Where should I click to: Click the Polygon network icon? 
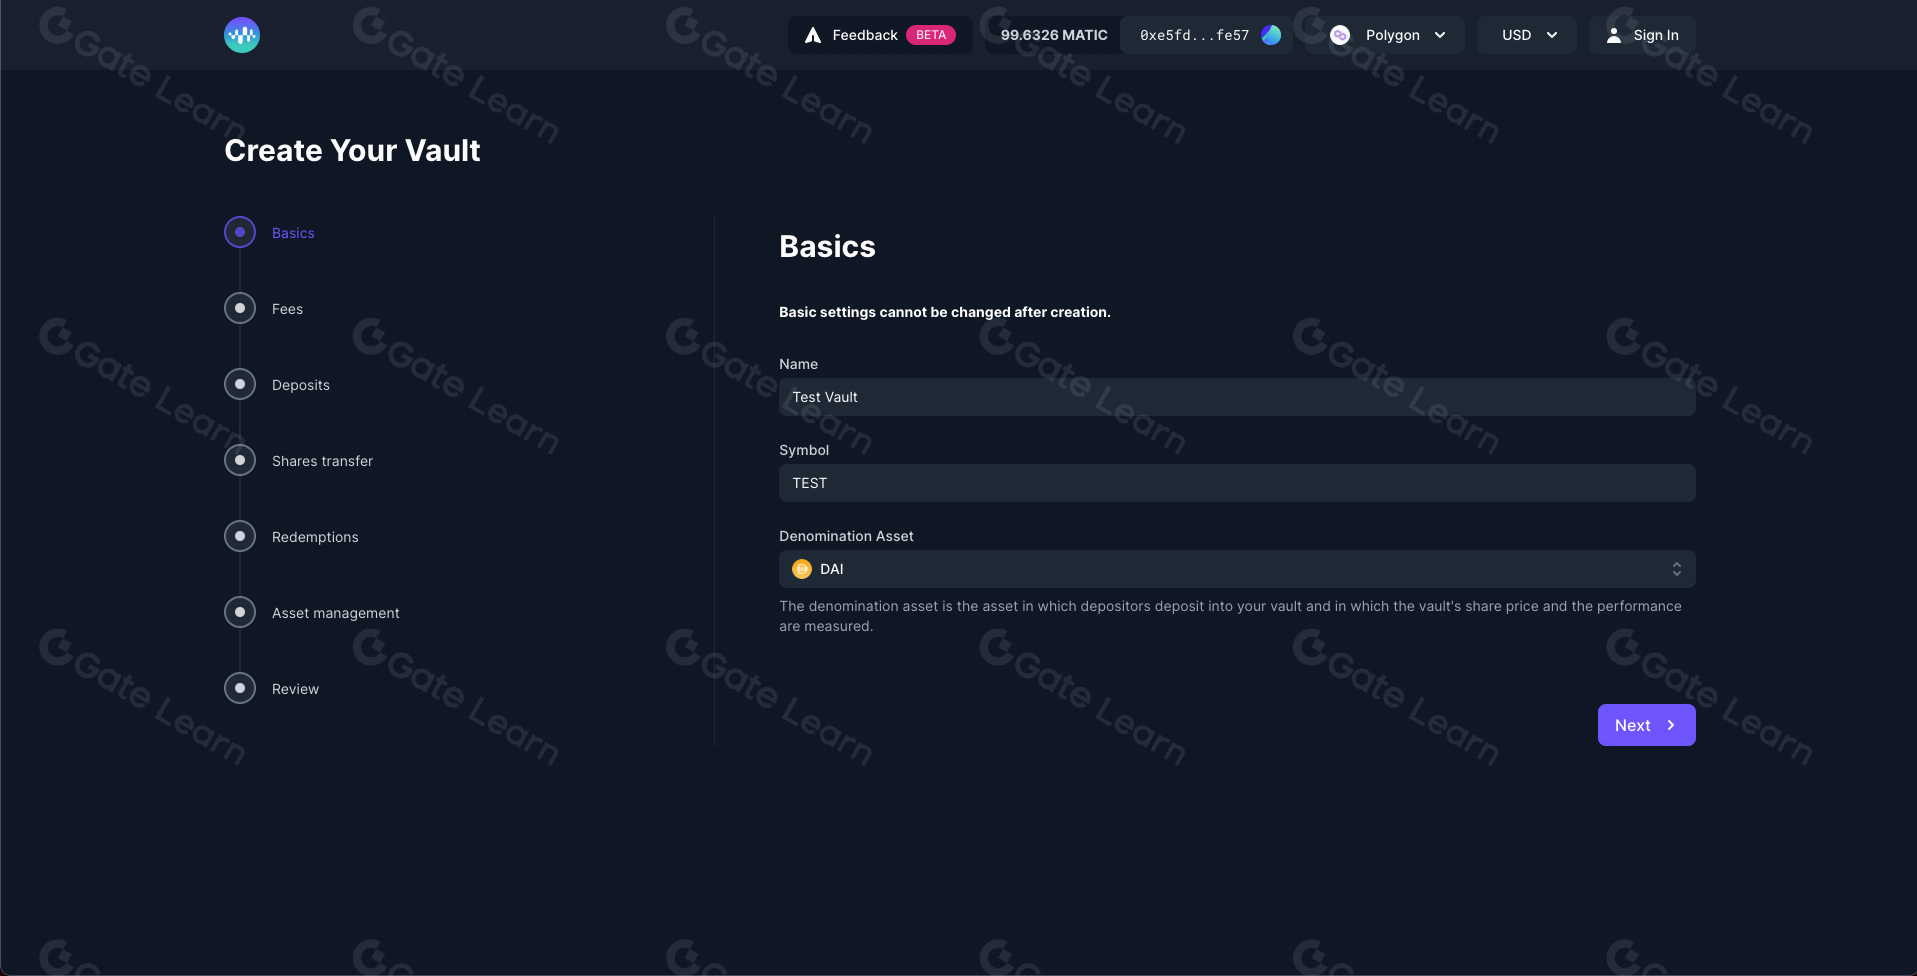click(1340, 35)
